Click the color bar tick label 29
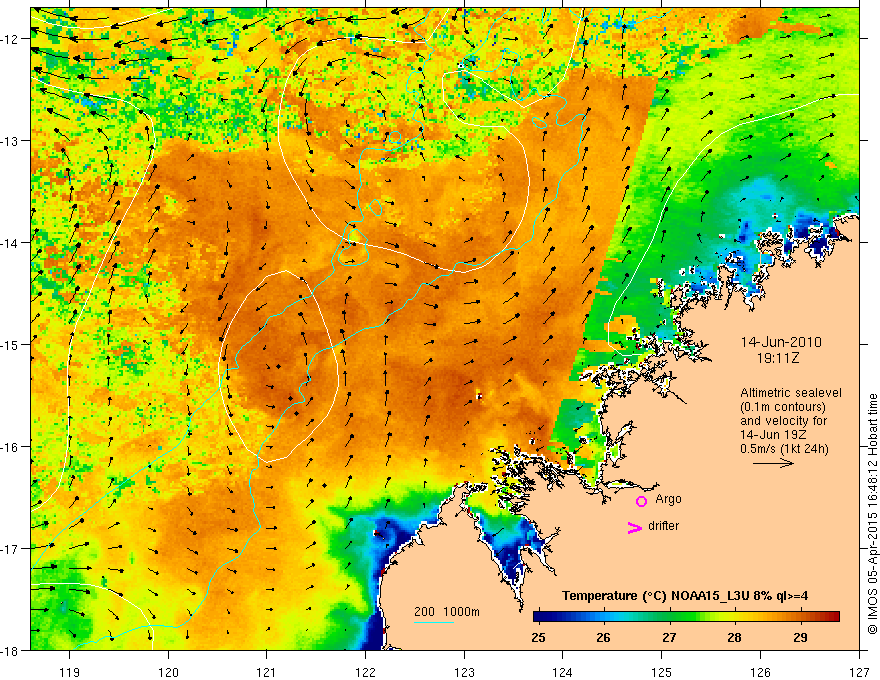 (800, 637)
